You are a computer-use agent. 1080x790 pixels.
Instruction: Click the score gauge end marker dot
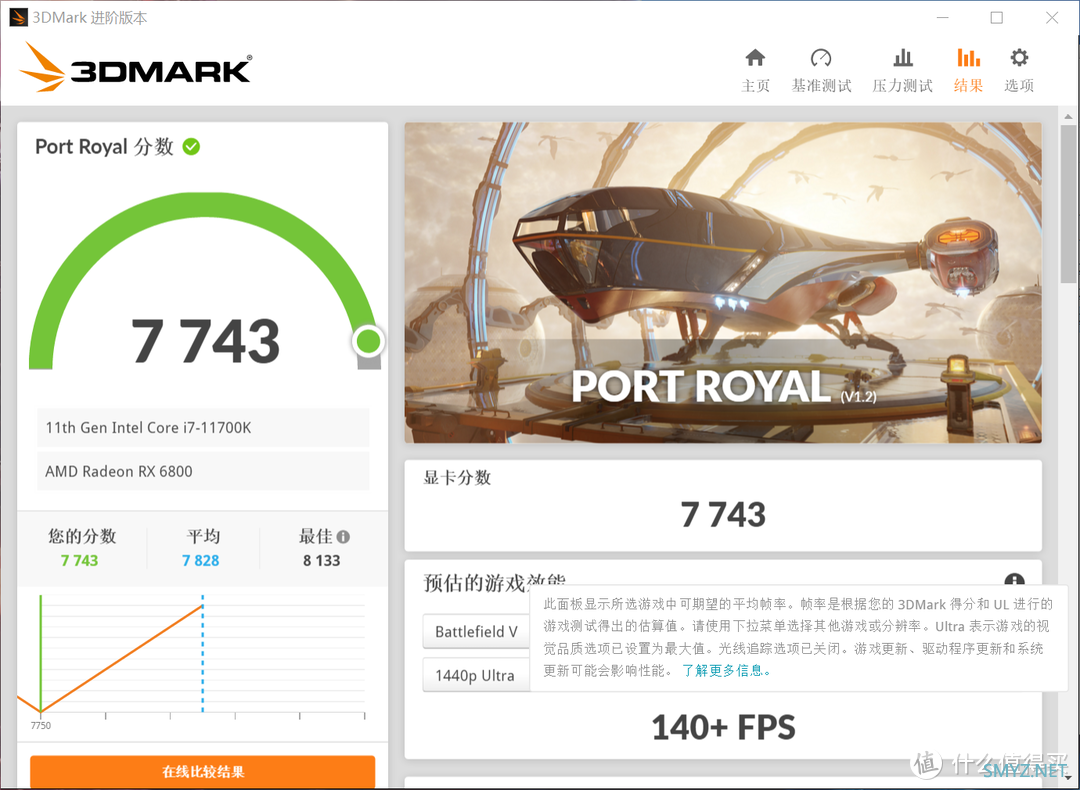tap(368, 341)
